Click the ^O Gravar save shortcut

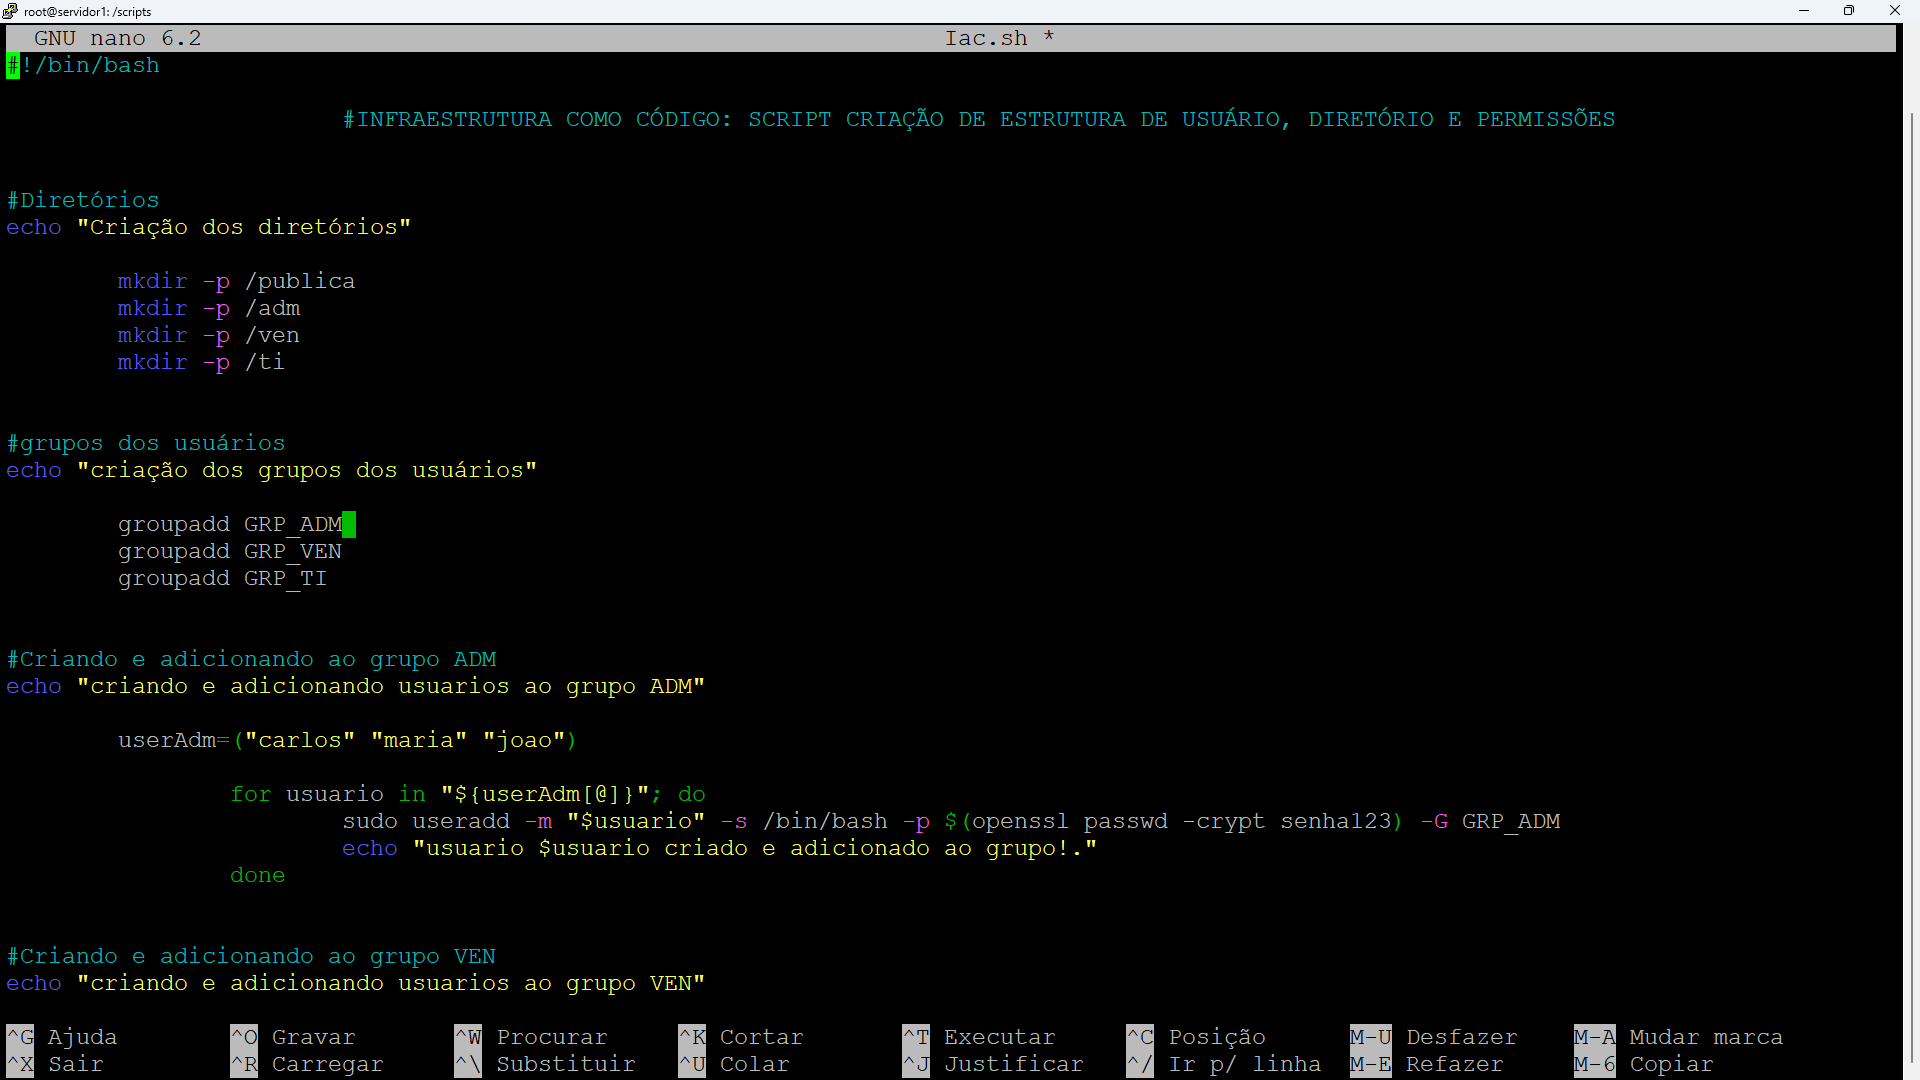point(293,1037)
